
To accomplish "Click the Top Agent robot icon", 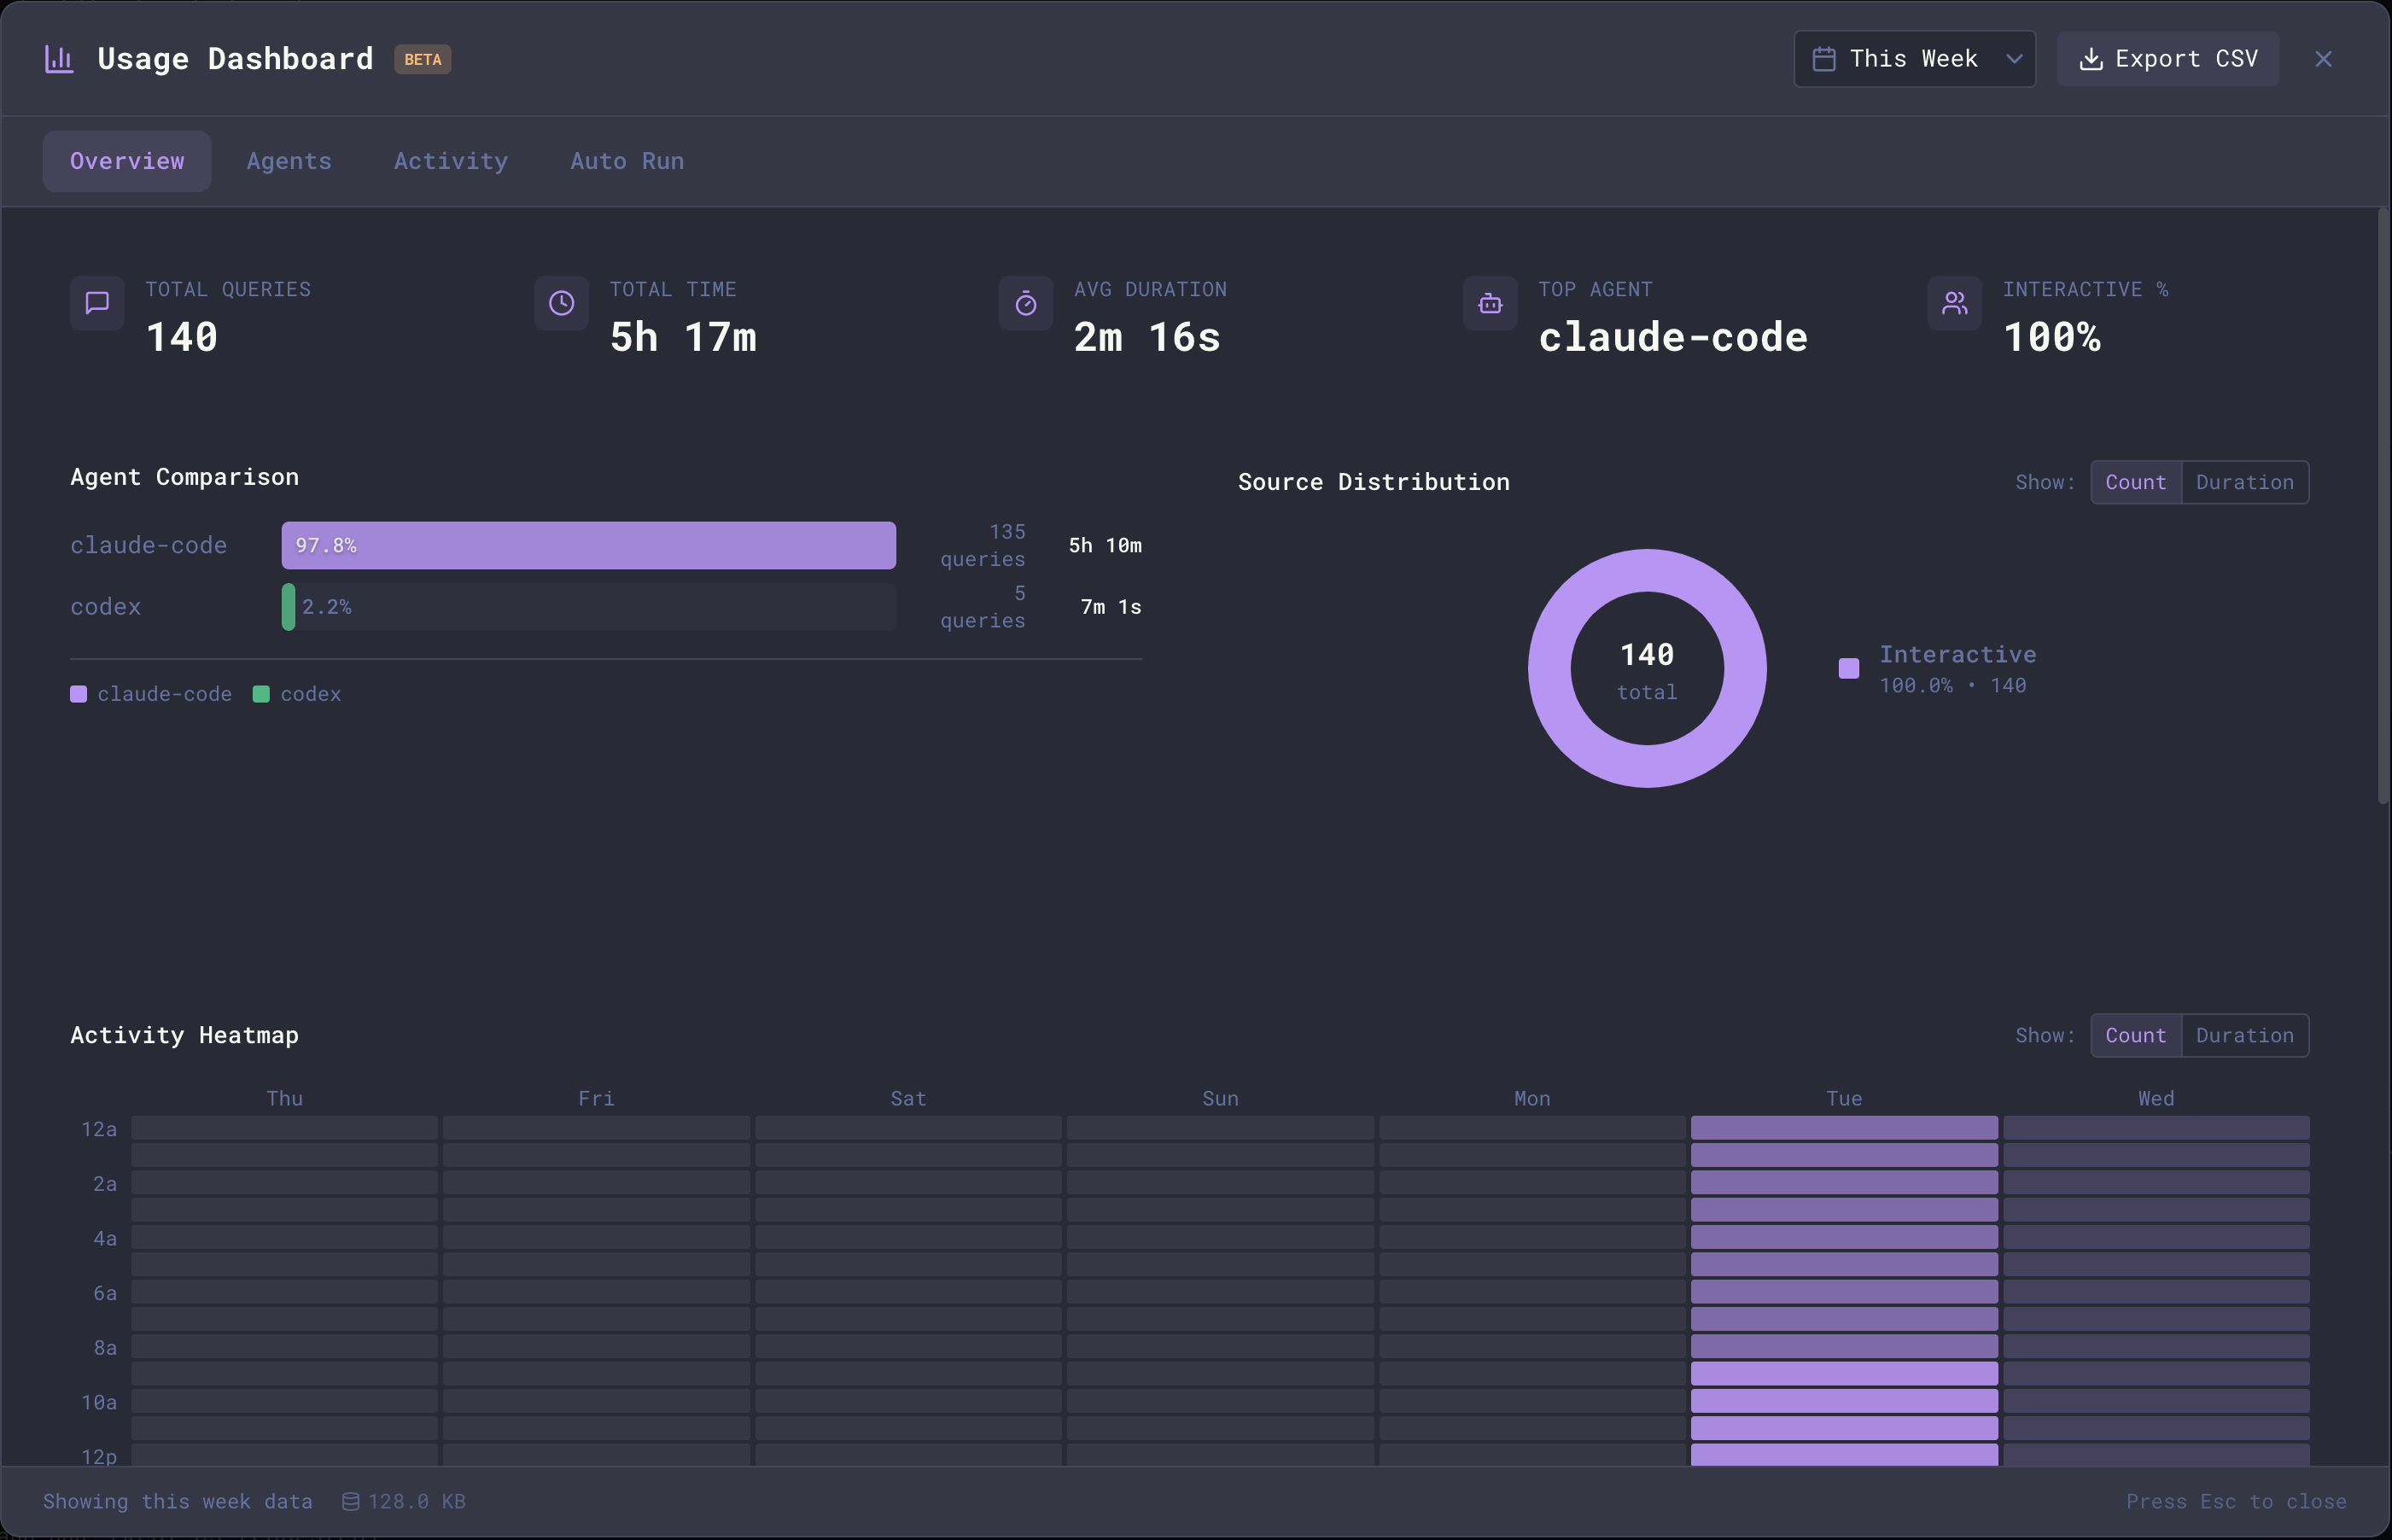I will [x=1490, y=303].
